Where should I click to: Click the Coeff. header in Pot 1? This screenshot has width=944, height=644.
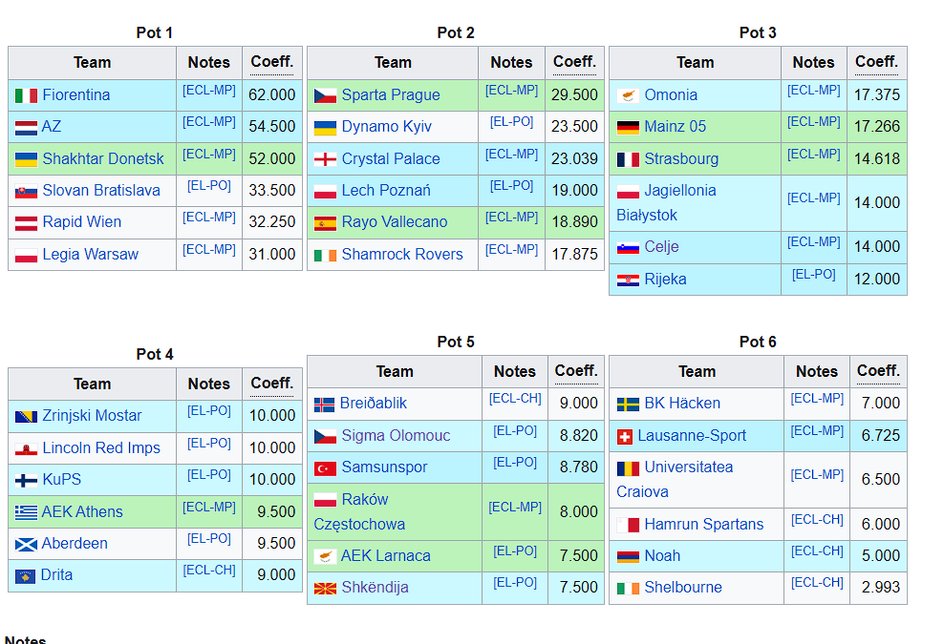point(271,61)
